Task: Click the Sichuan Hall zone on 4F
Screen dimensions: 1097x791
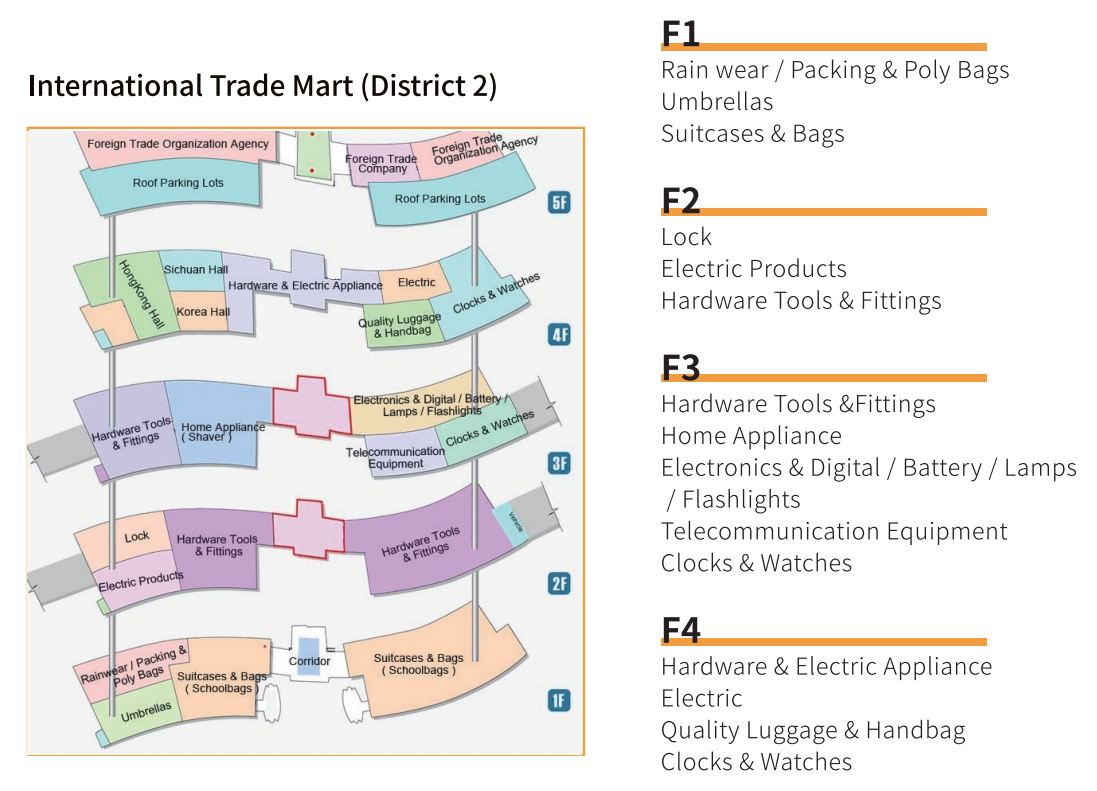Action: (x=192, y=271)
